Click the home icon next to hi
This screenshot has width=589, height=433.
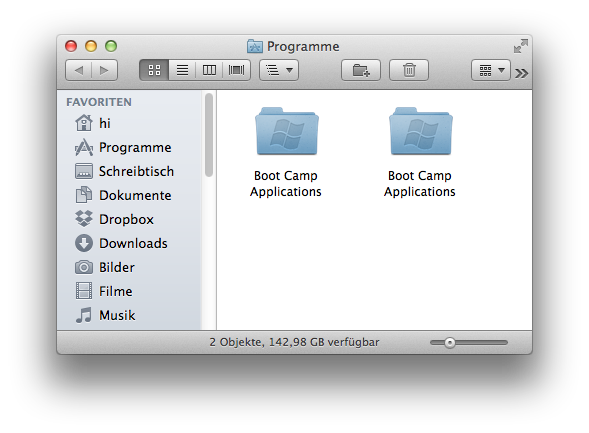[x=84, y=123]
